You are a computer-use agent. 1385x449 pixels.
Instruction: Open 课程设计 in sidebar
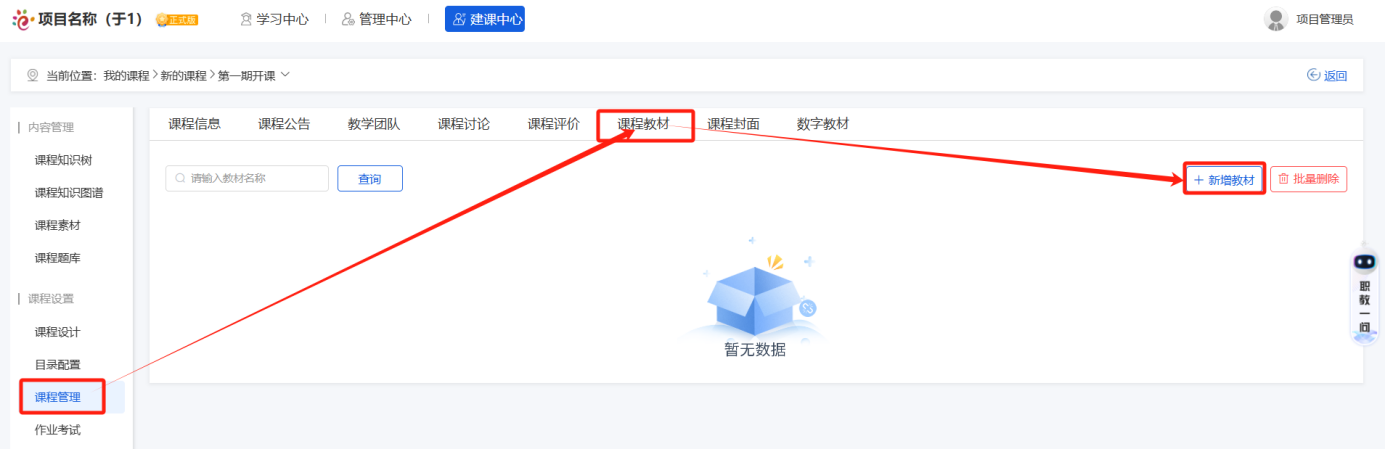[x=57, y=332]
